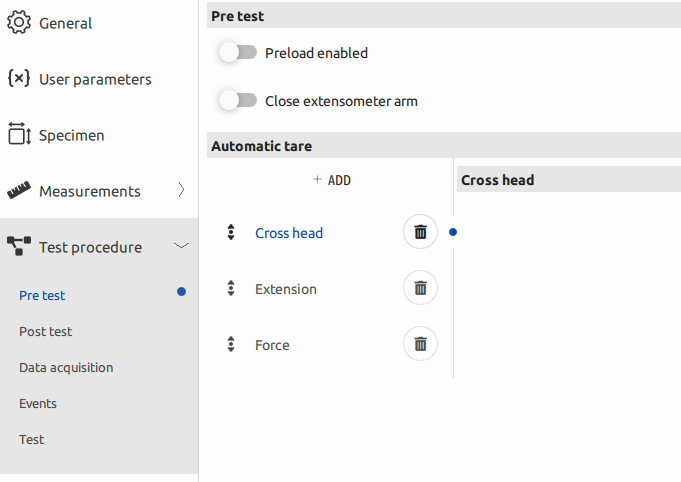Viewport: 681px width, 482px height.
Task: Click the drag handle beside Extension
Action: tap(231, 289)
